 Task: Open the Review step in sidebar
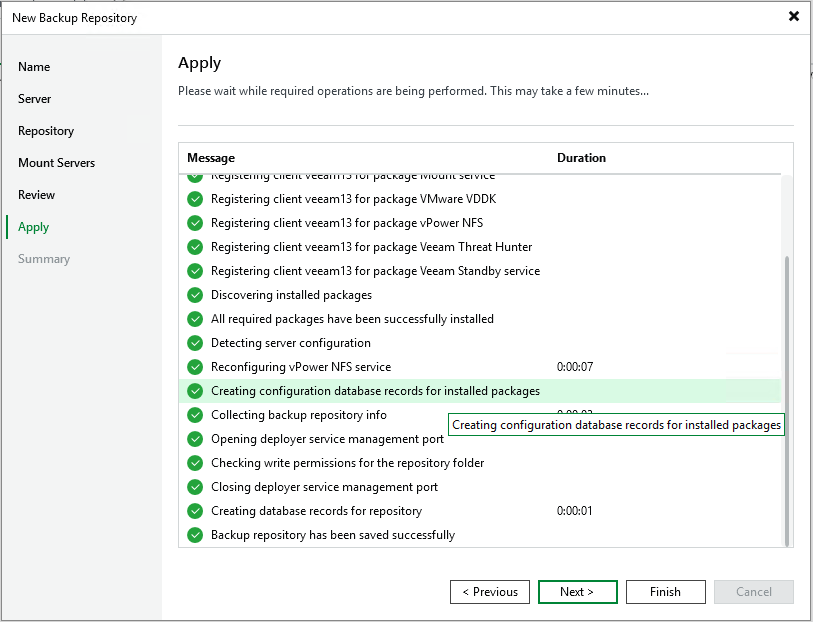click(37, 195)
